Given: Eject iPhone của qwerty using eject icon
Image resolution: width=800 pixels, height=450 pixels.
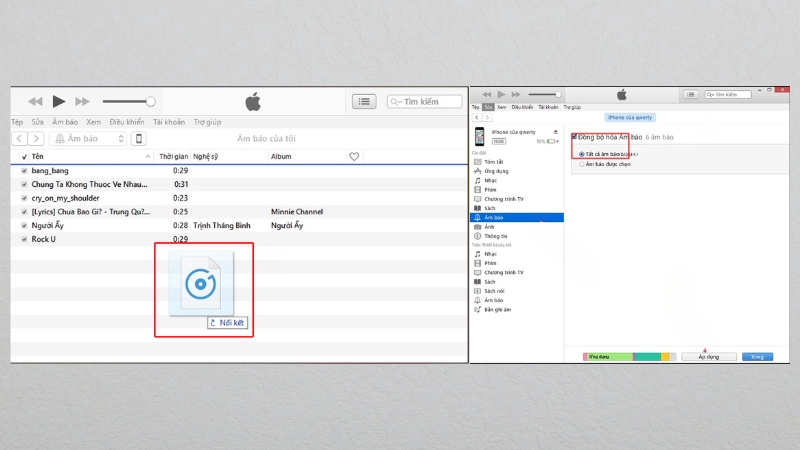Looking at the screenshot, I should [556, 132].
